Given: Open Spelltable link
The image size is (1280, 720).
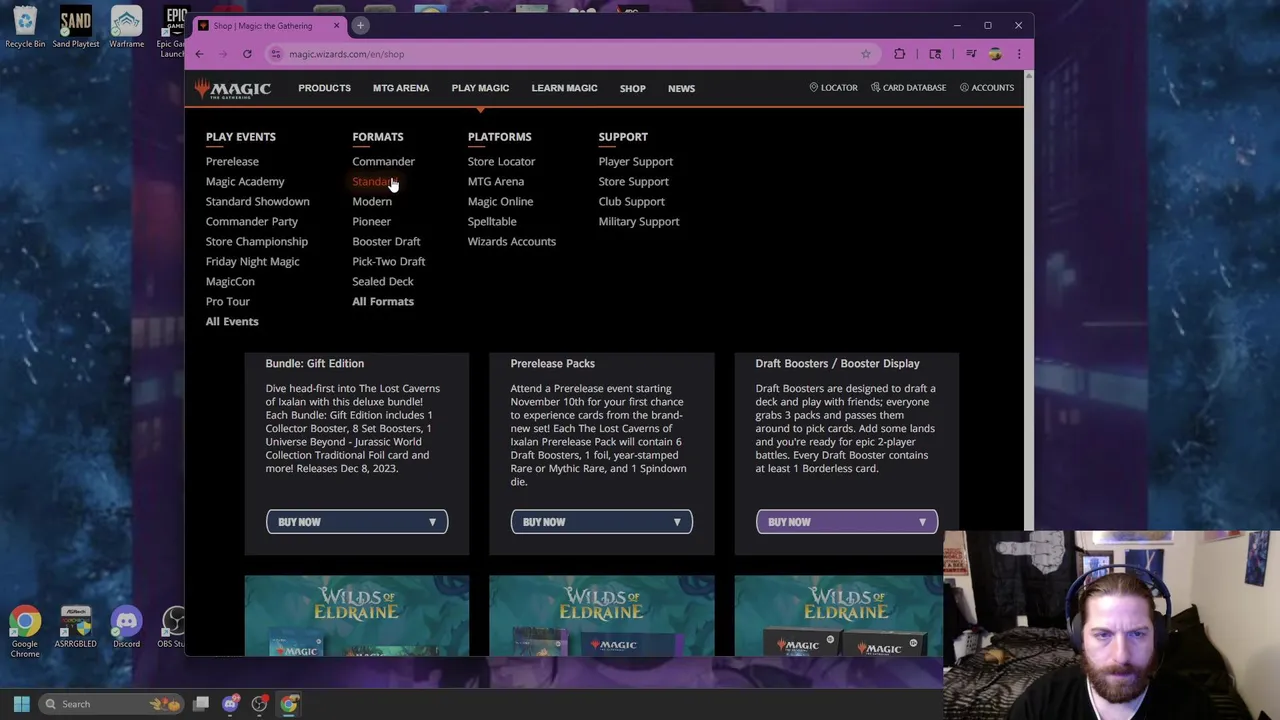Looking at the screenshot, I should pos(492,221).
